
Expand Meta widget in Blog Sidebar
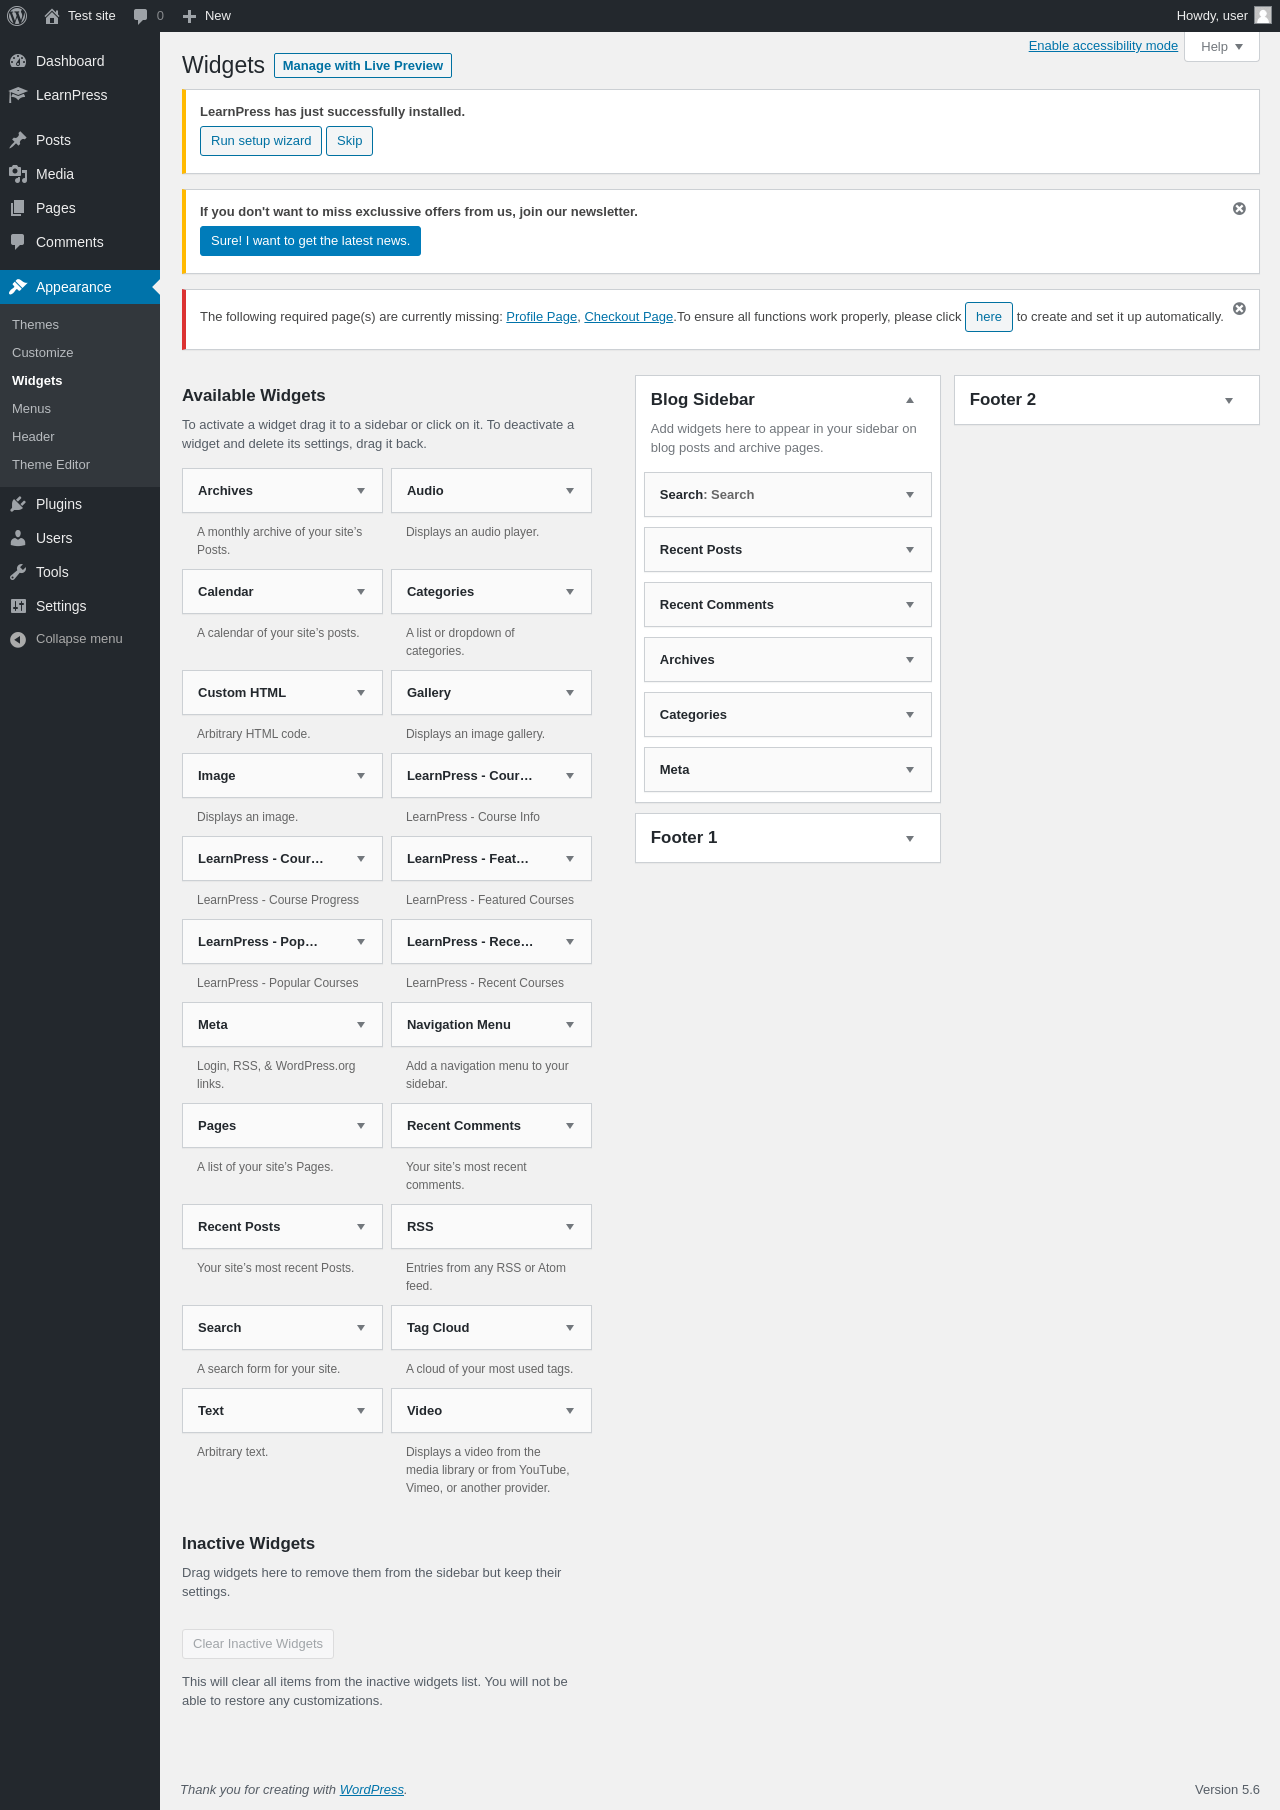910,770
